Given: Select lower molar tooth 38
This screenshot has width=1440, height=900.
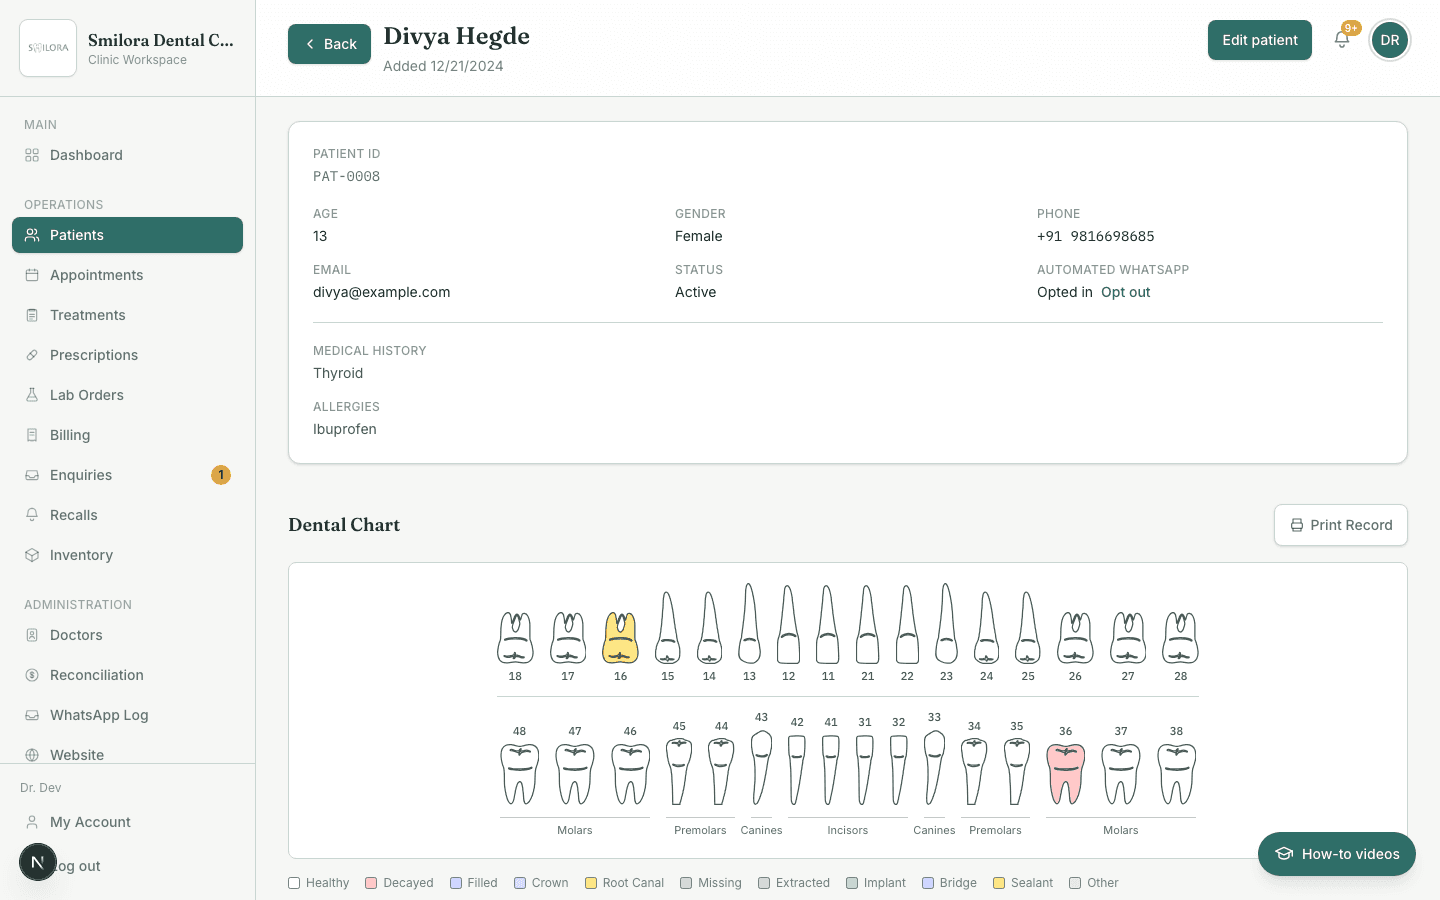Looking at the screenshot, I should [1177, 774].
